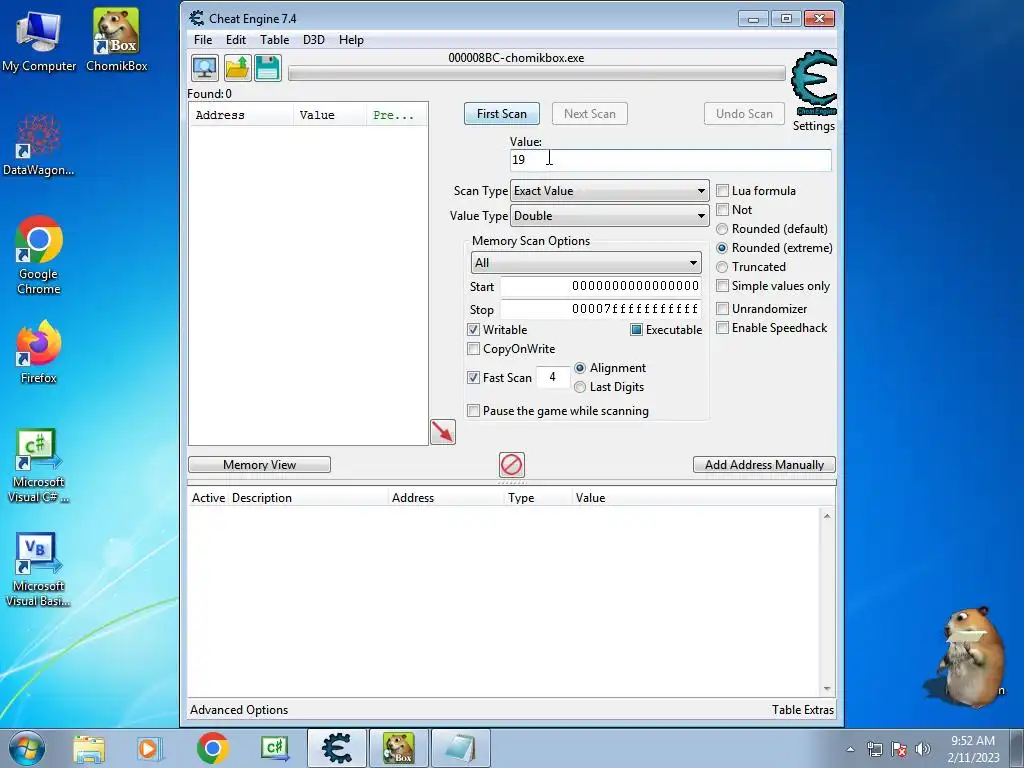1024x768 pixels.
Task: Enable Speedhack checkbox
Action: click(722, 328)
